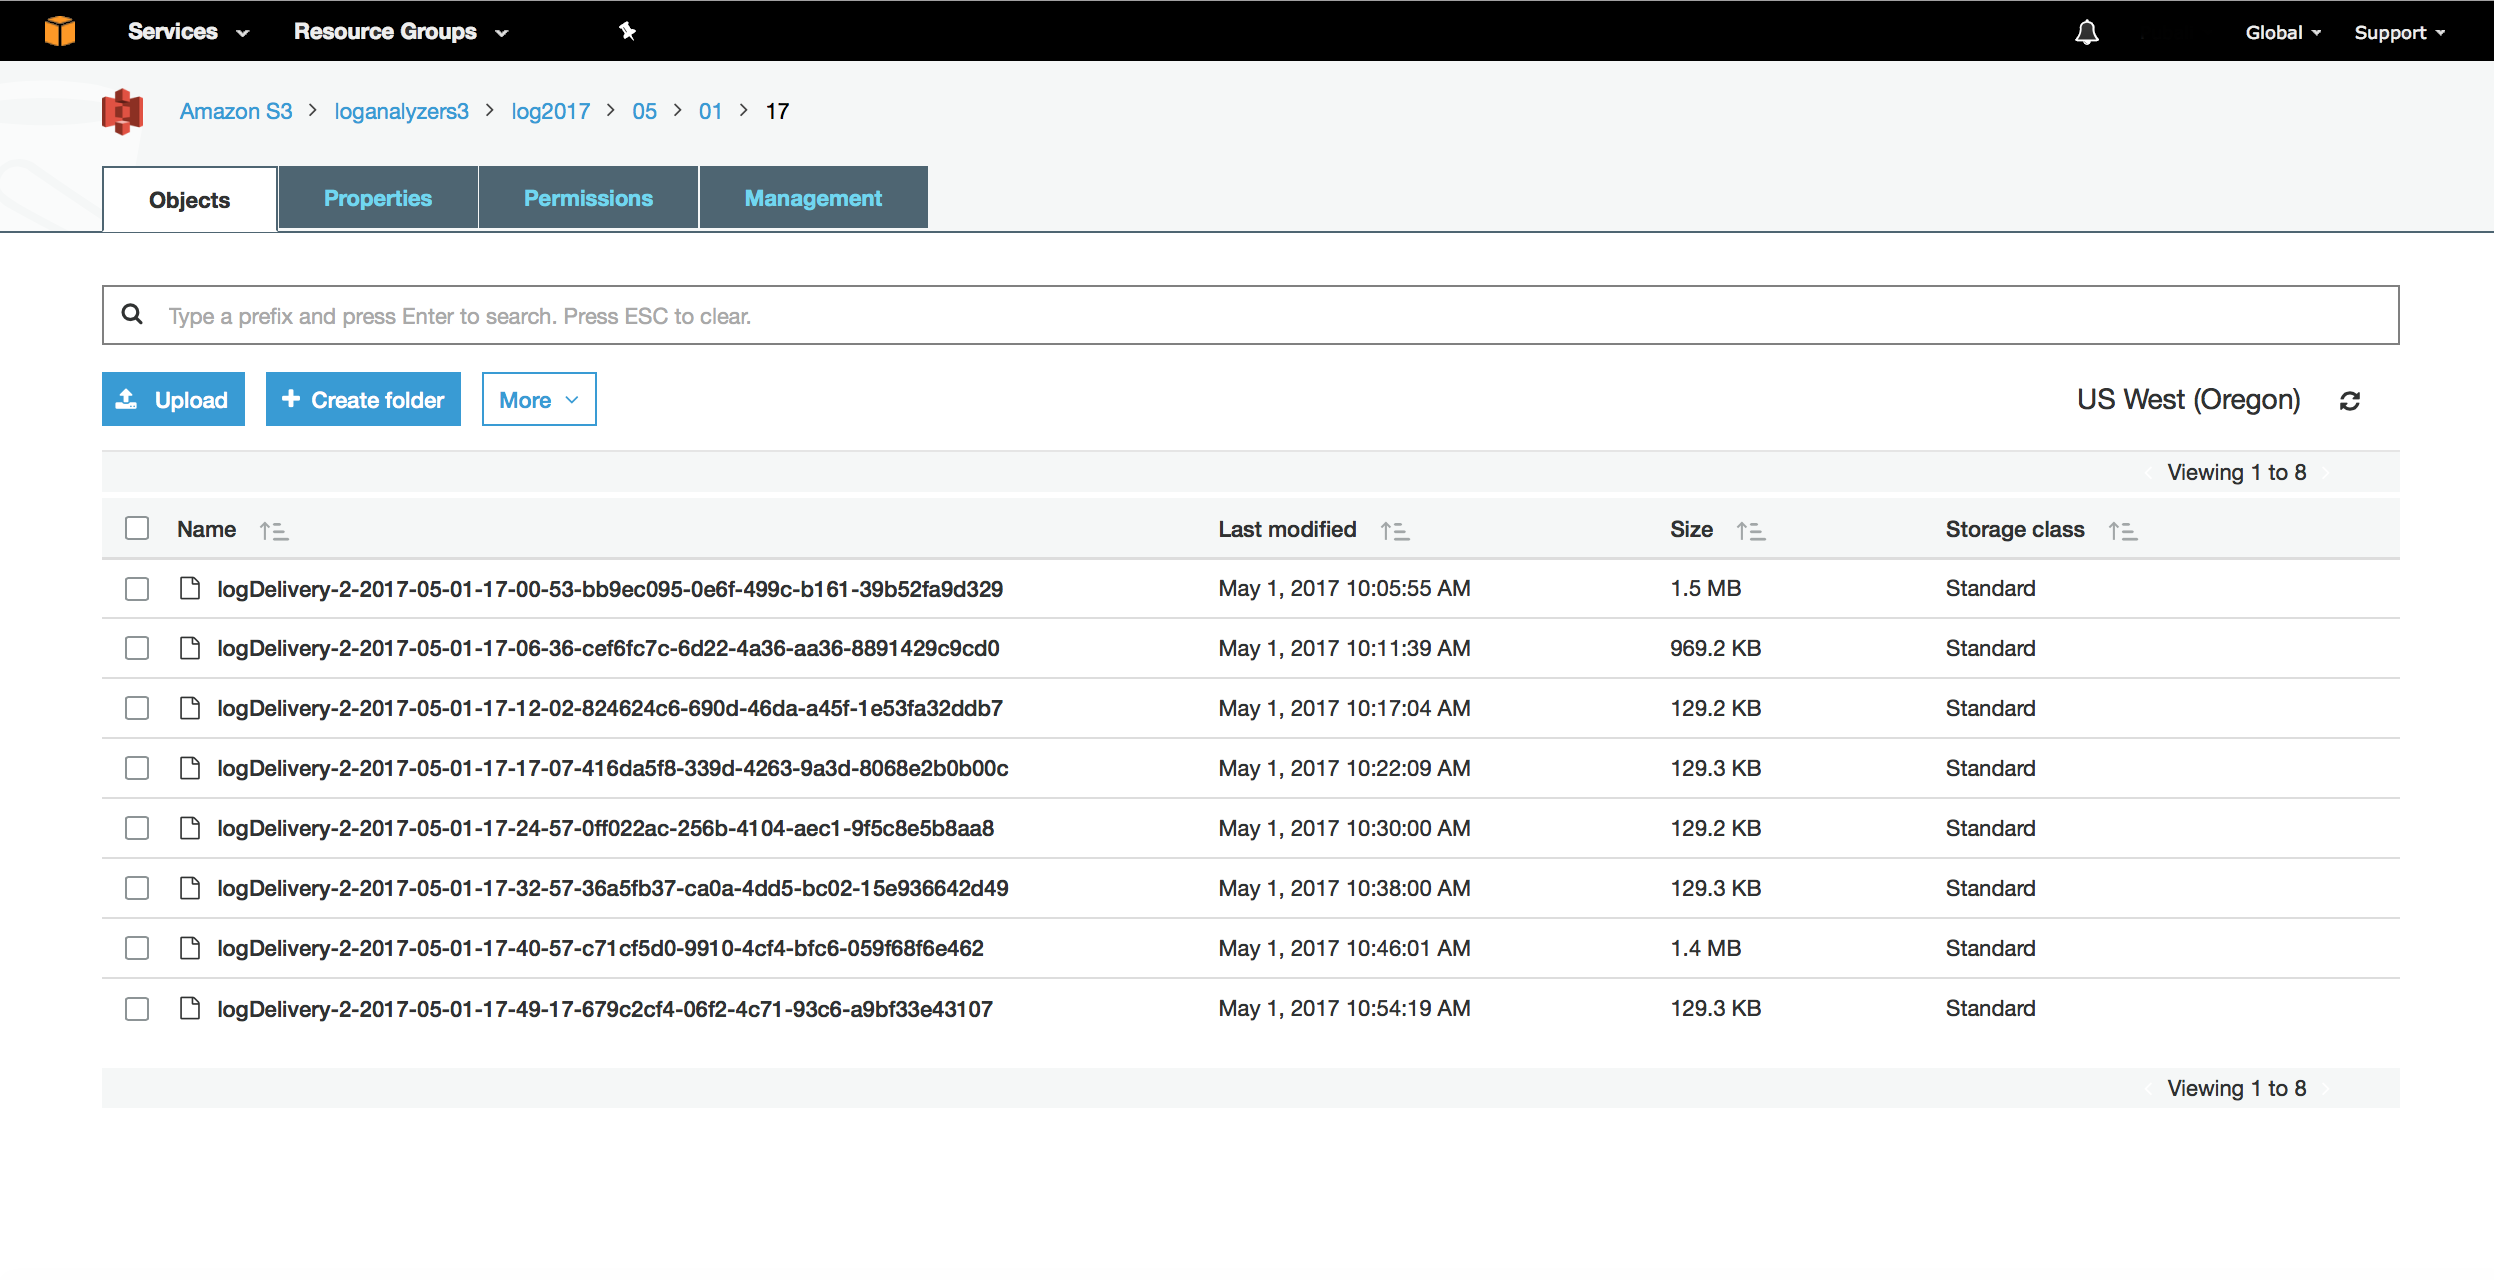The image size is (2494, 1280).
Task: Open the Management tab
Action: pos(813,198)
